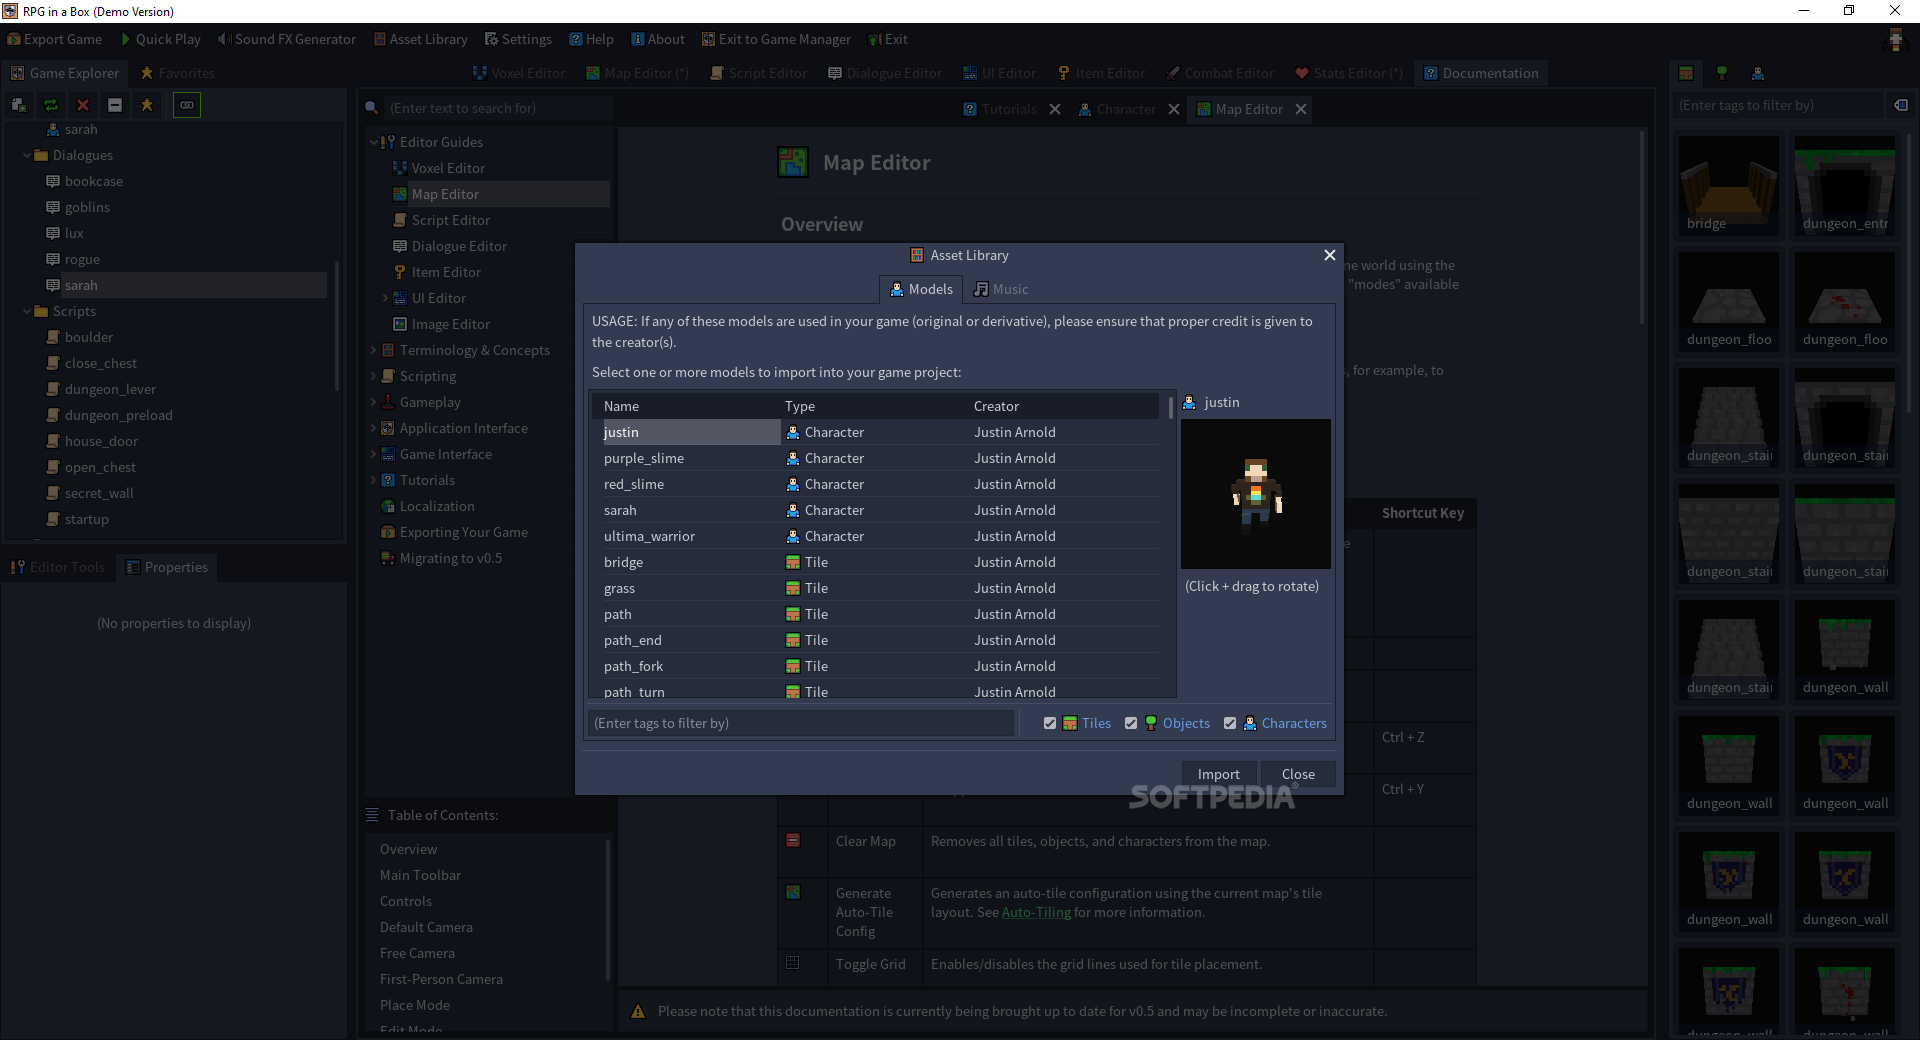Uncheck the Tiles filter checkbox
Viewport: 1920px width, 1040px height.
(1050, 723)
